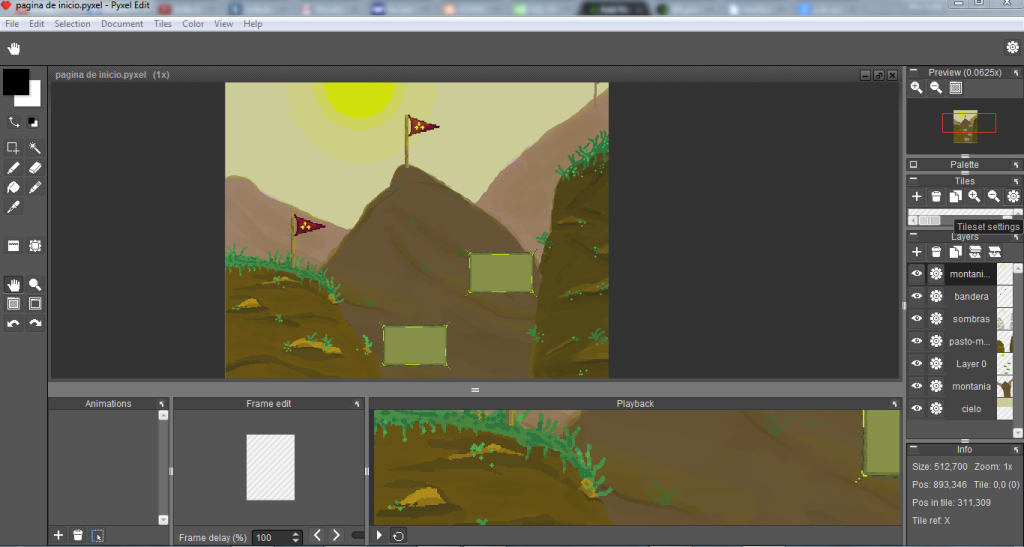
Task: Select the tile placer tool
Action: pos(13,246)
